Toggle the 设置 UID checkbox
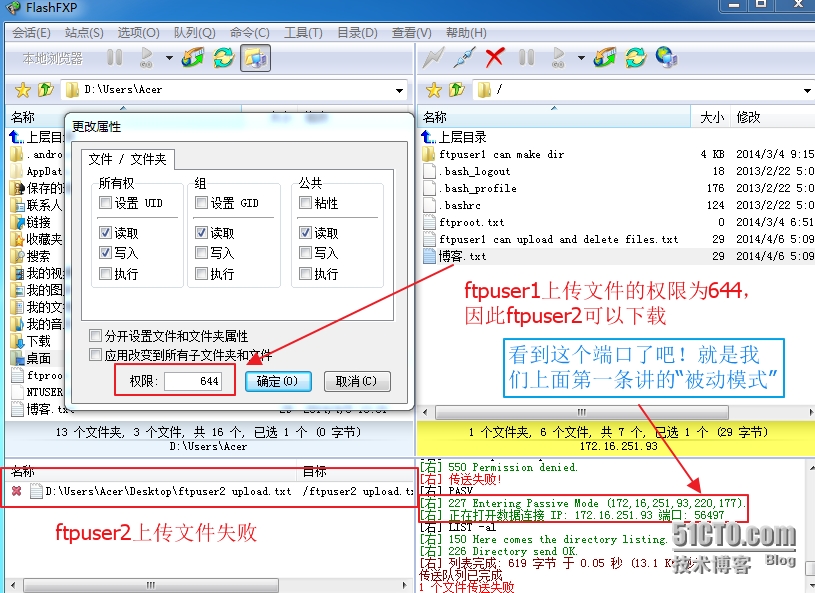The image size is (815, 593). pyautogui.click(x=106, y=202)
